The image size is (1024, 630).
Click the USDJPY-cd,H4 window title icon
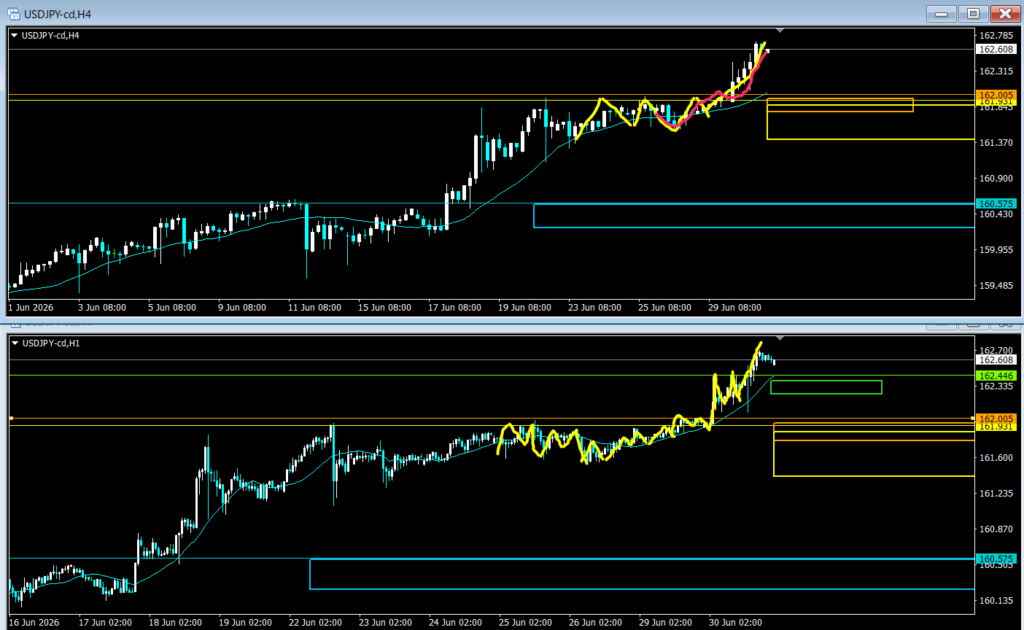click(x=12, y=14)
